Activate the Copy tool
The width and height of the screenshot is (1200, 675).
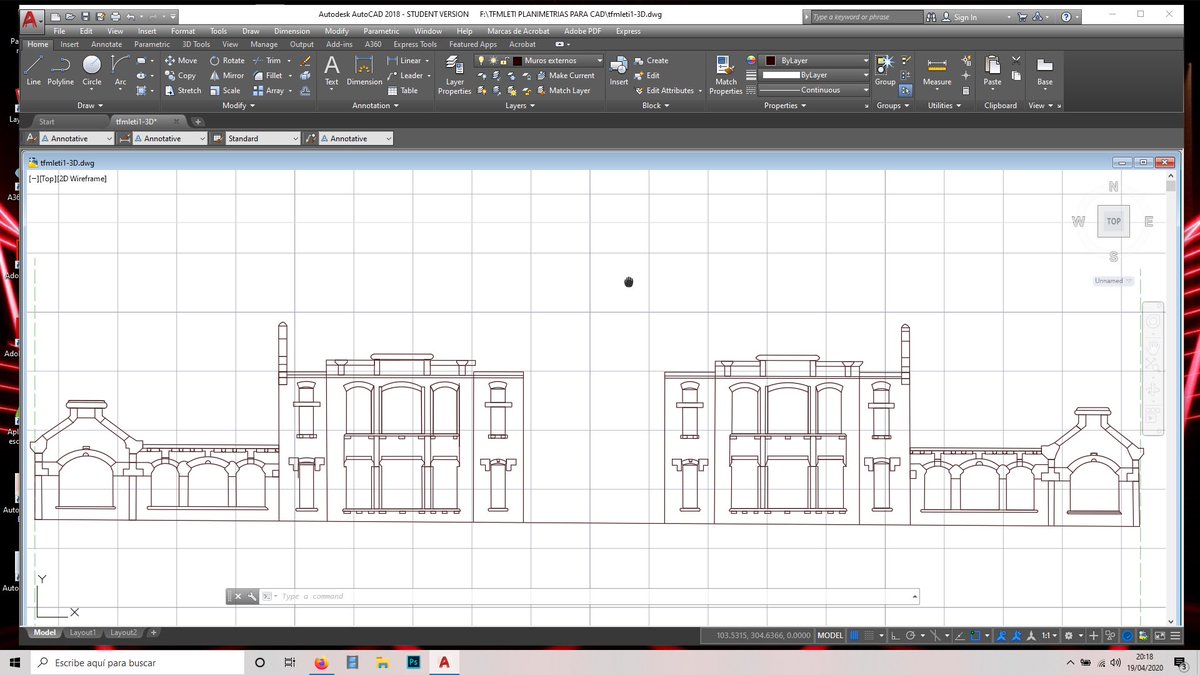coord(180,75)
